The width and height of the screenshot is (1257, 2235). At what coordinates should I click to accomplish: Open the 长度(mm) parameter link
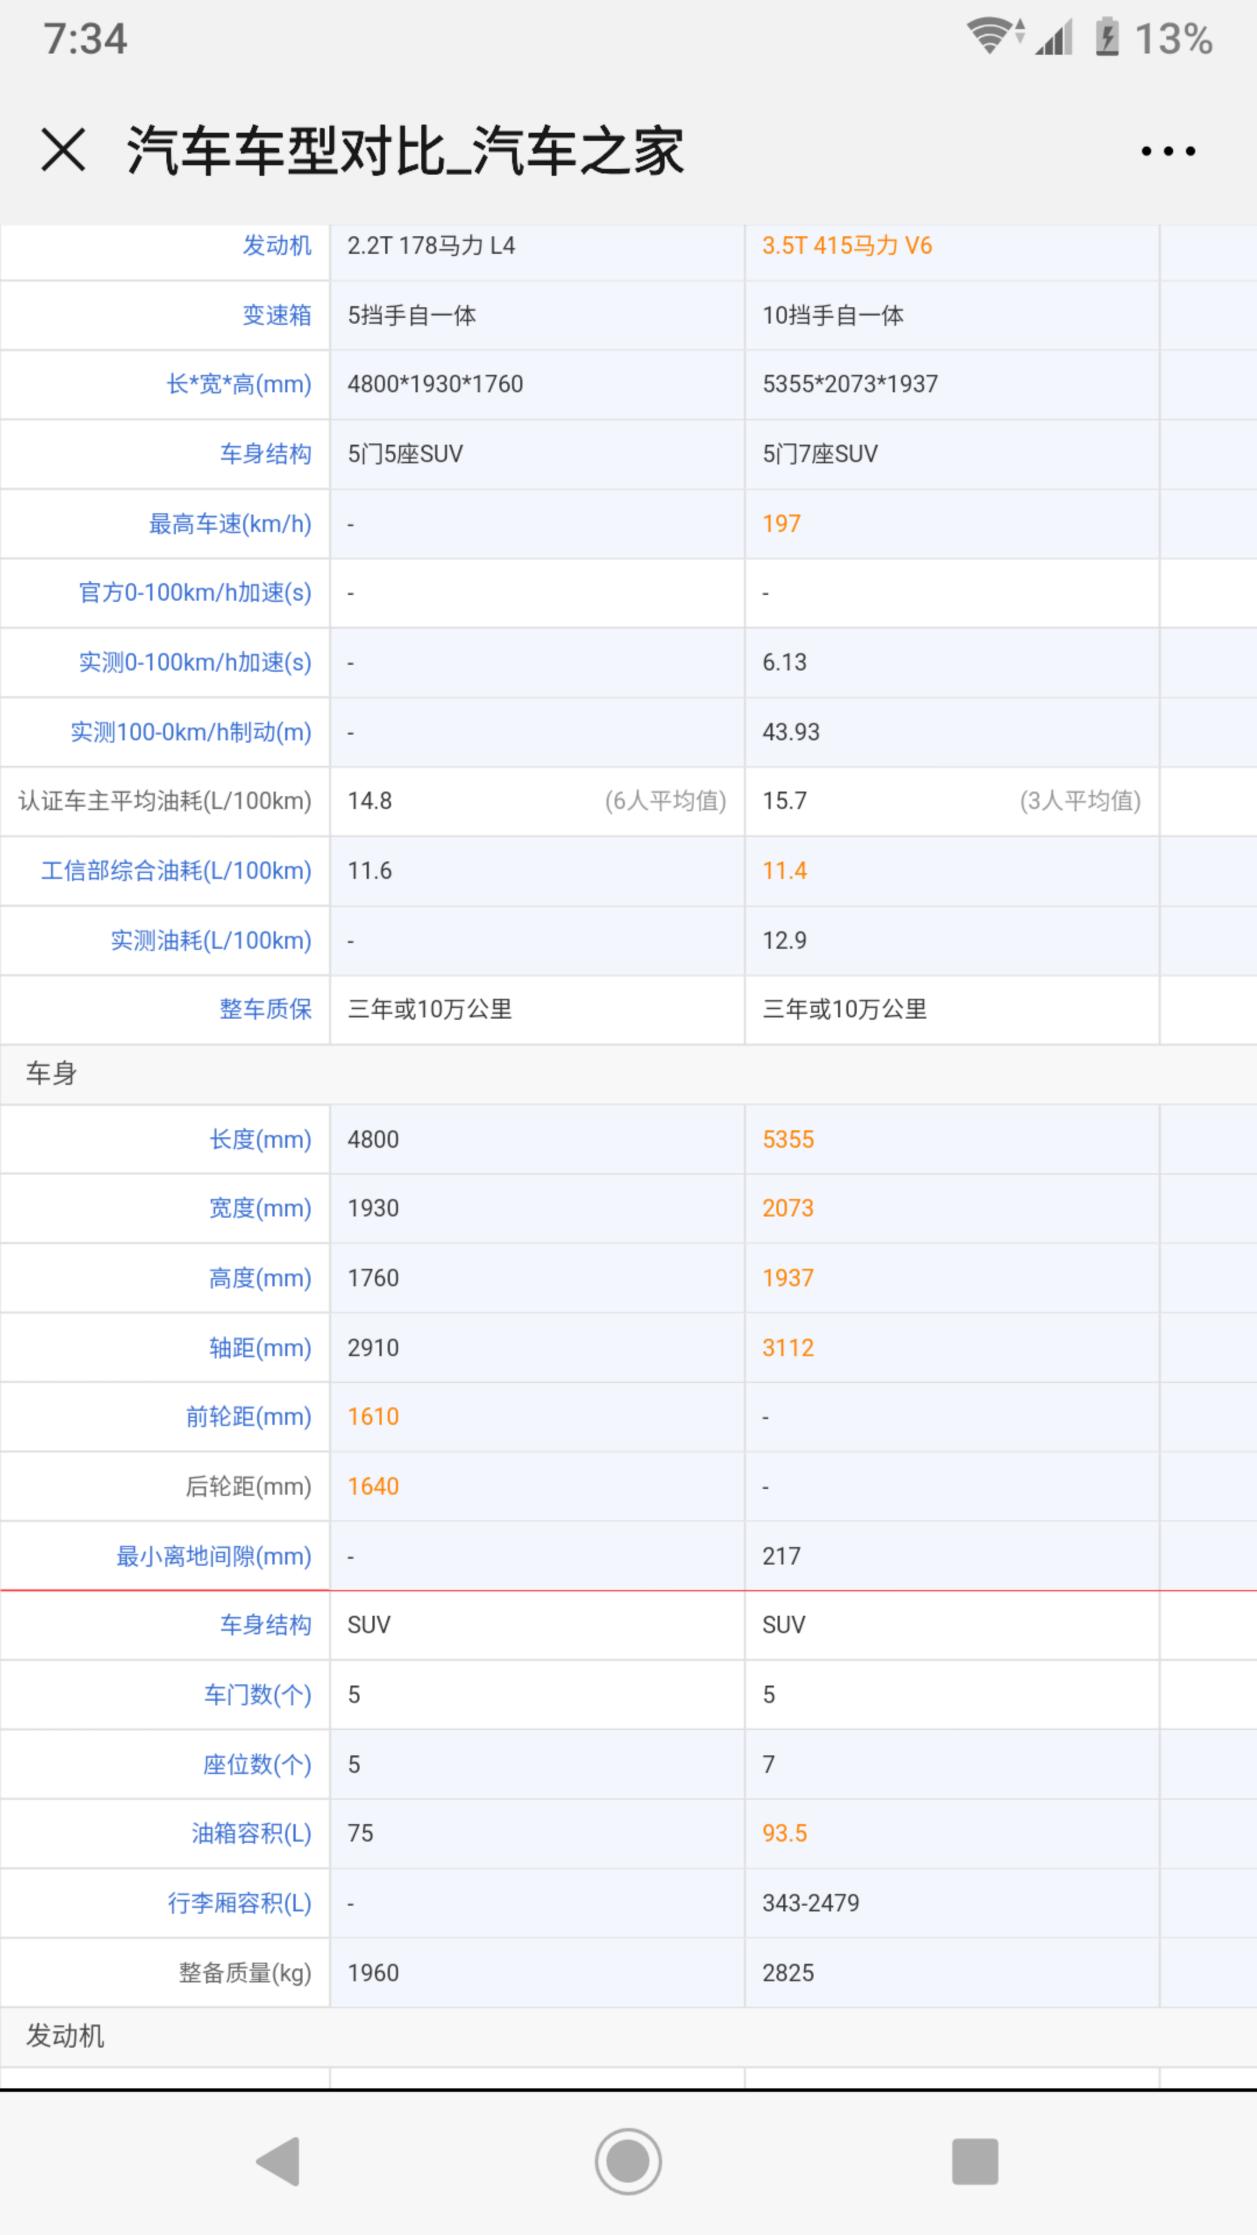260,1140
